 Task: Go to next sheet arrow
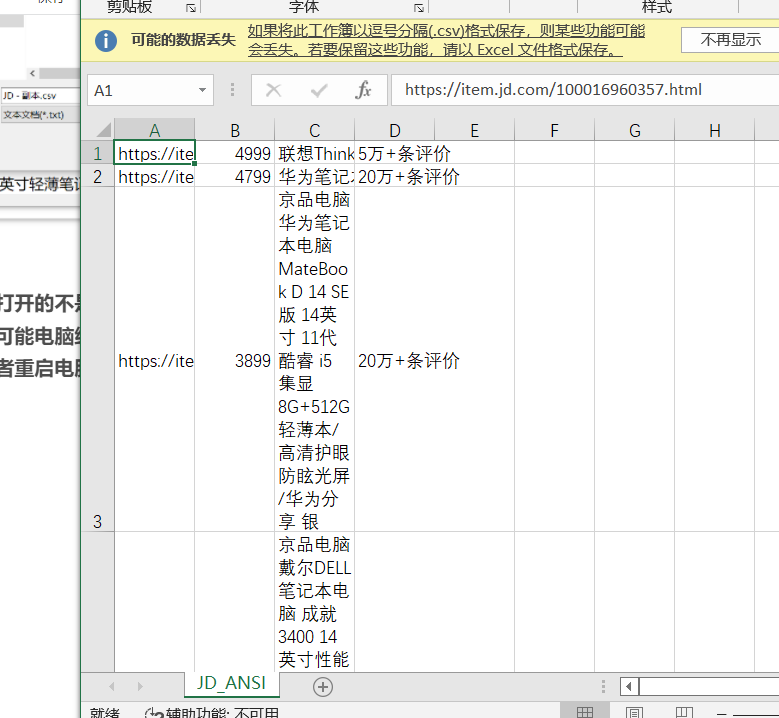[x=140, y=687]
